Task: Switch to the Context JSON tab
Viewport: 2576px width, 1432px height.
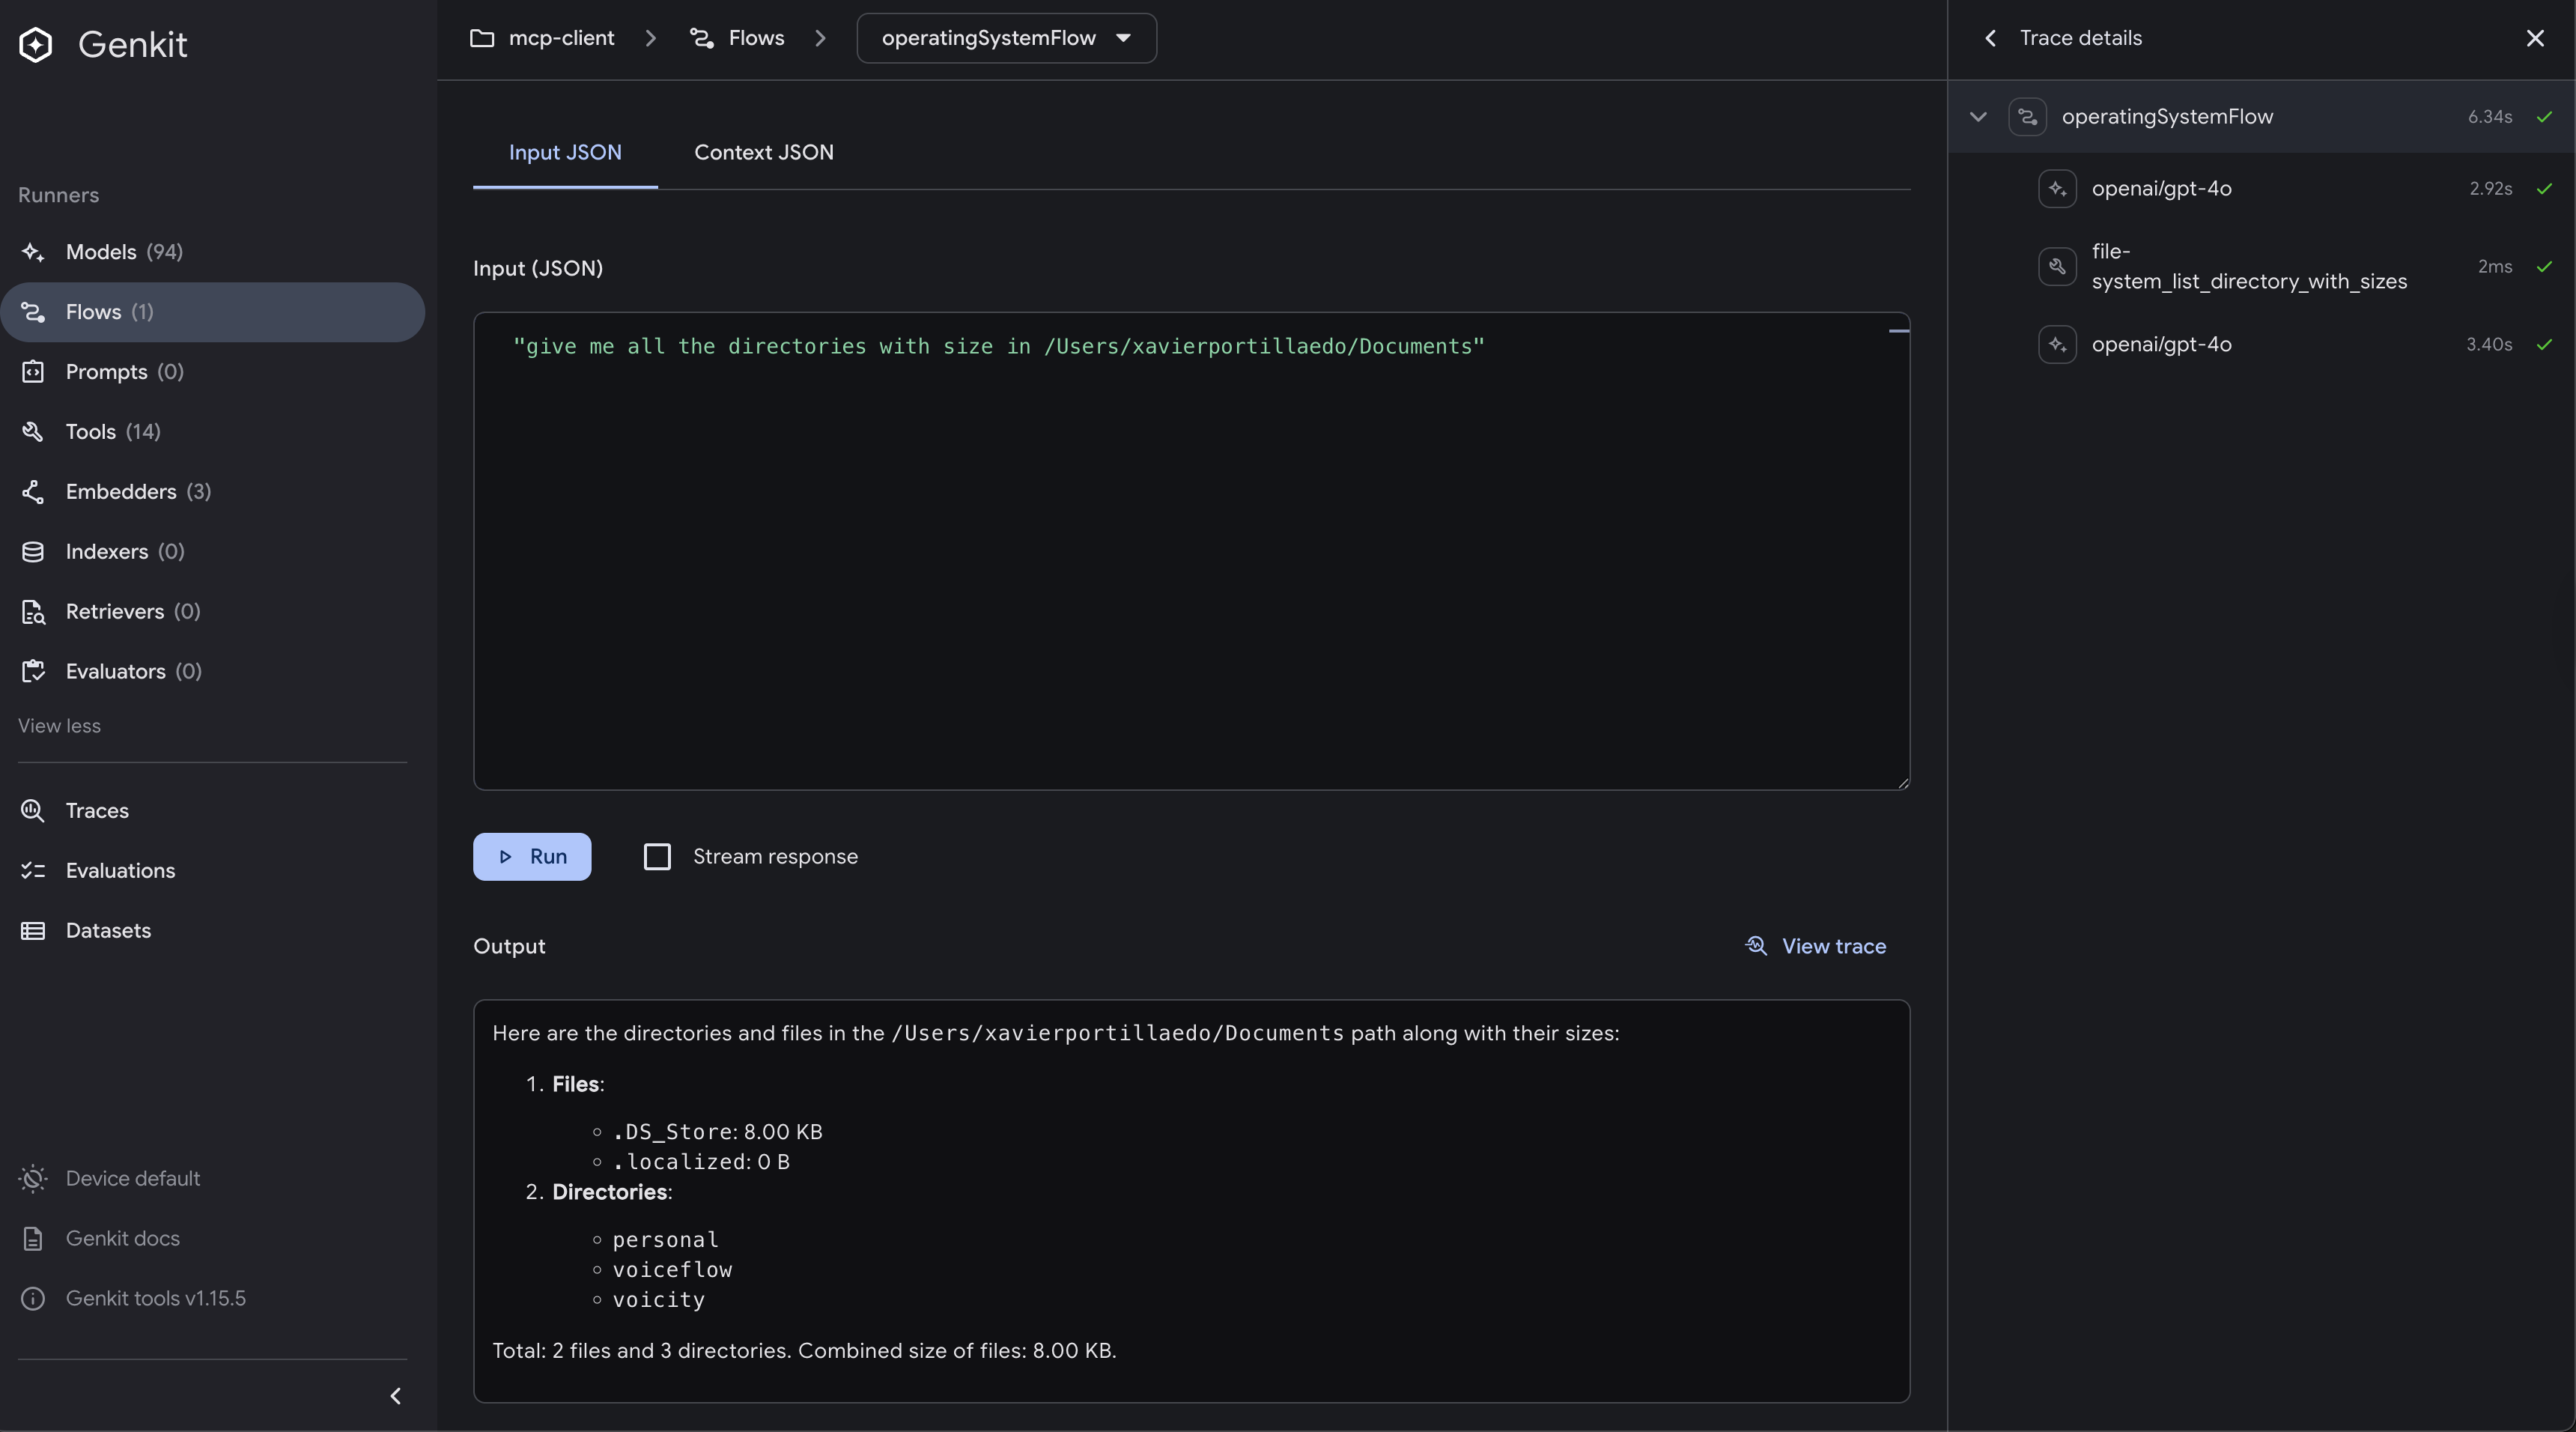Action: 764,153
